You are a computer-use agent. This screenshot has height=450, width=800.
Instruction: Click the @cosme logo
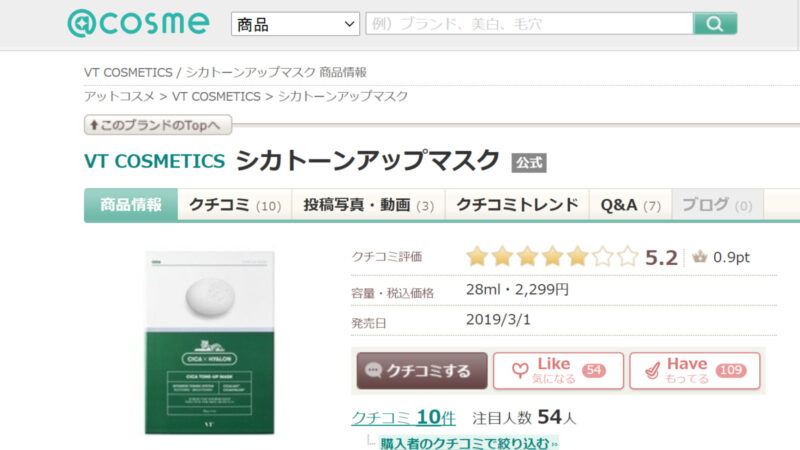coord(138,23)
